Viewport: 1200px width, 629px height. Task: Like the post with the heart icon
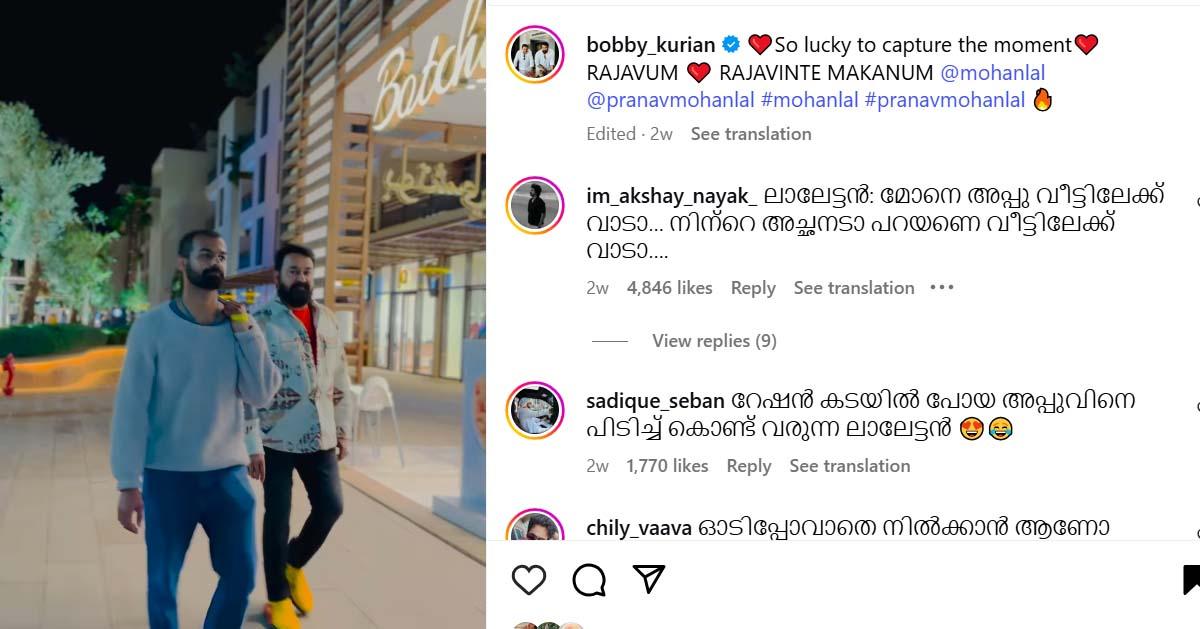(x=529, y=580)
